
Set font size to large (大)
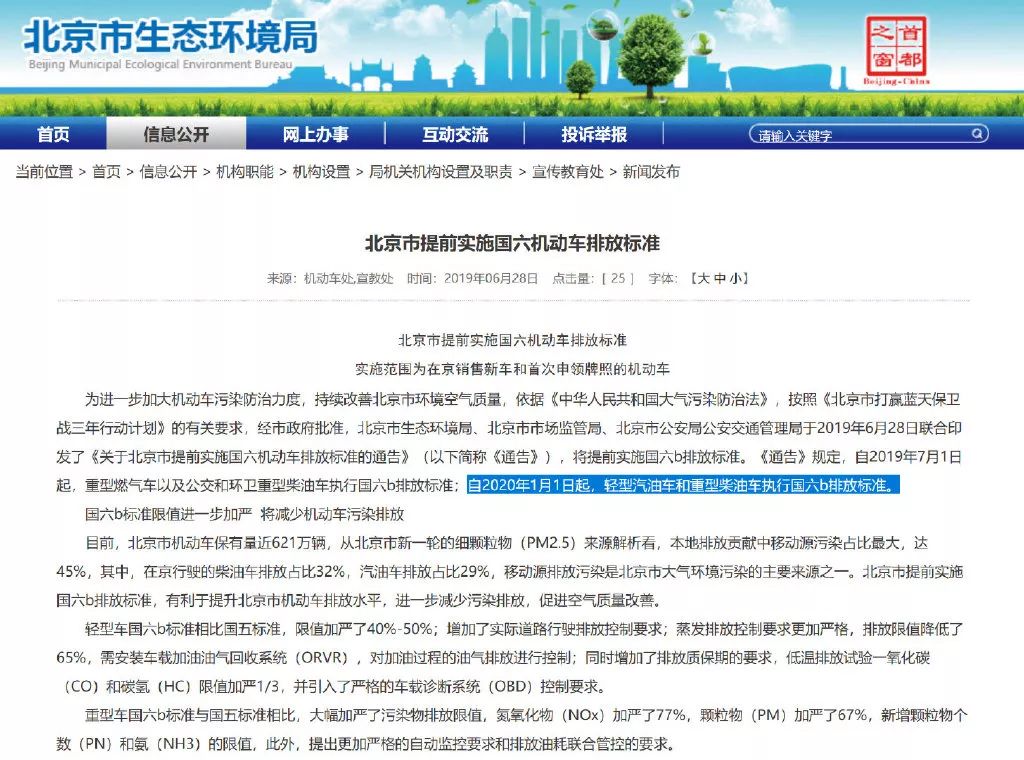click(701, 278)
